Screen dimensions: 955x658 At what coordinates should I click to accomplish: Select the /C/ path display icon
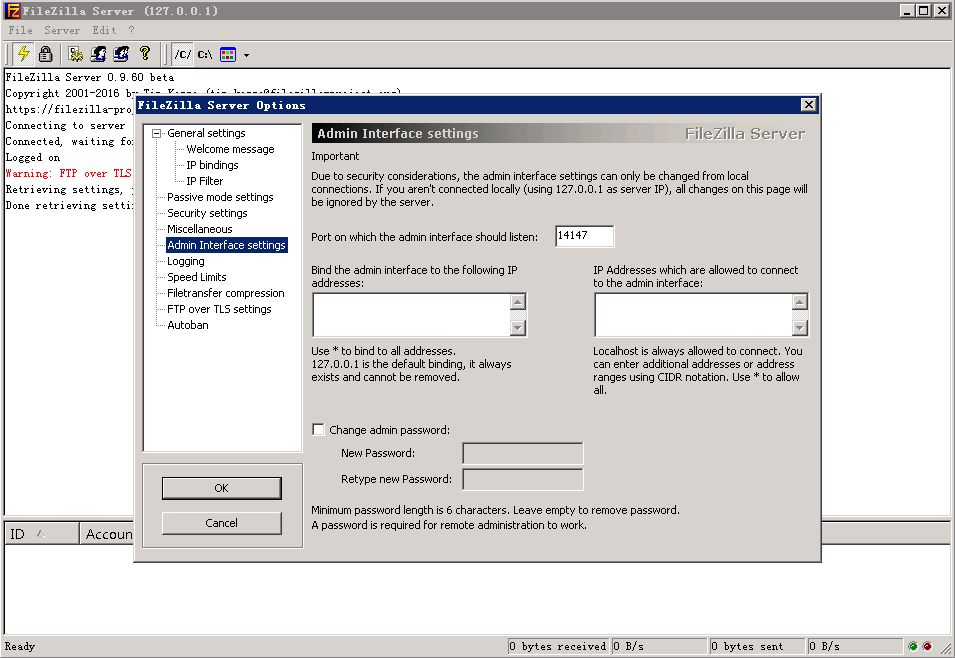point(182,54)
